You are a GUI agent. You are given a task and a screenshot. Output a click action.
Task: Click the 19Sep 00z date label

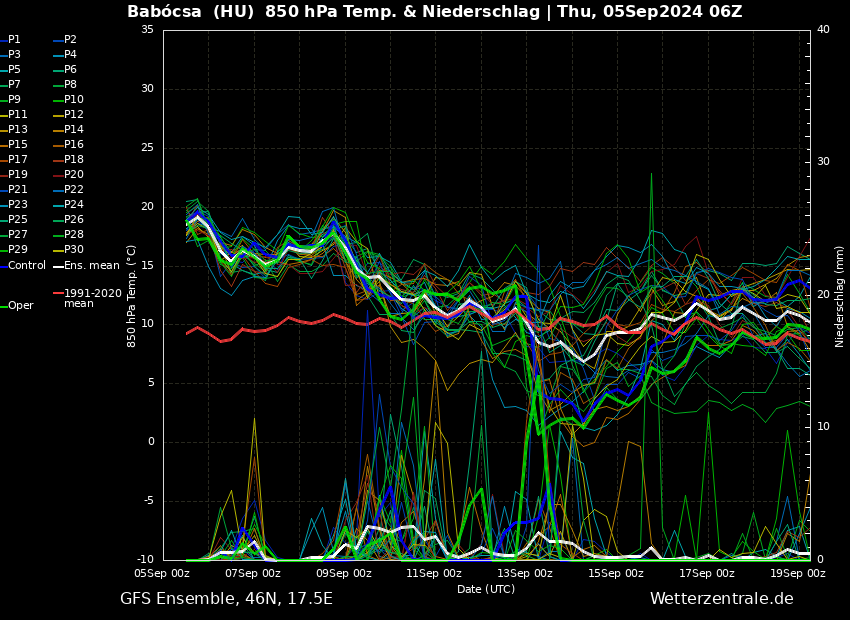(x=797, y=574)
